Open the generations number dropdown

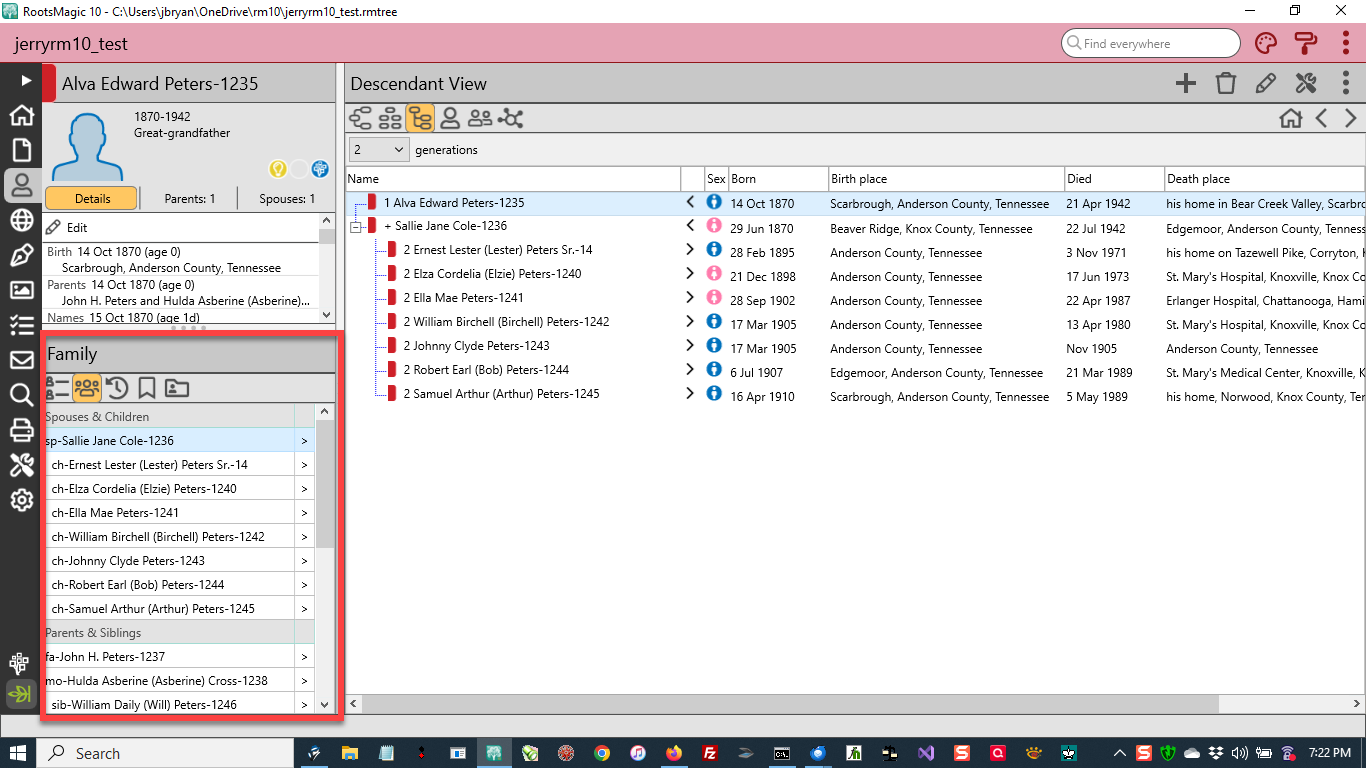point(379,150)
